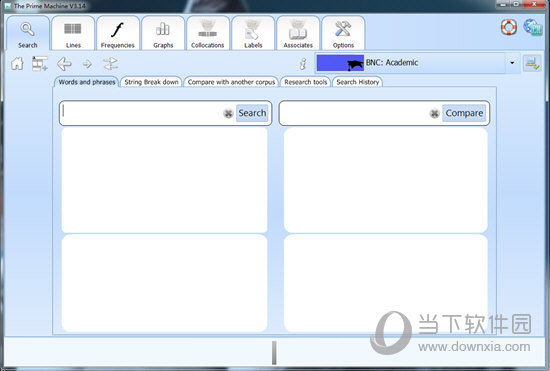Focus the compare text input field
The width and height of the screenshot is (550, 371).
click(x=355, y=113)
